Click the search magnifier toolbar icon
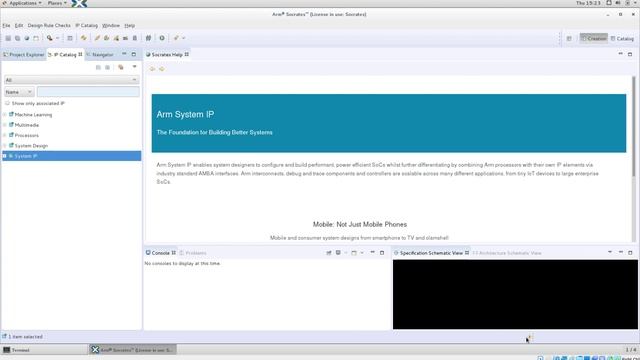 click(x=49, y=38)
